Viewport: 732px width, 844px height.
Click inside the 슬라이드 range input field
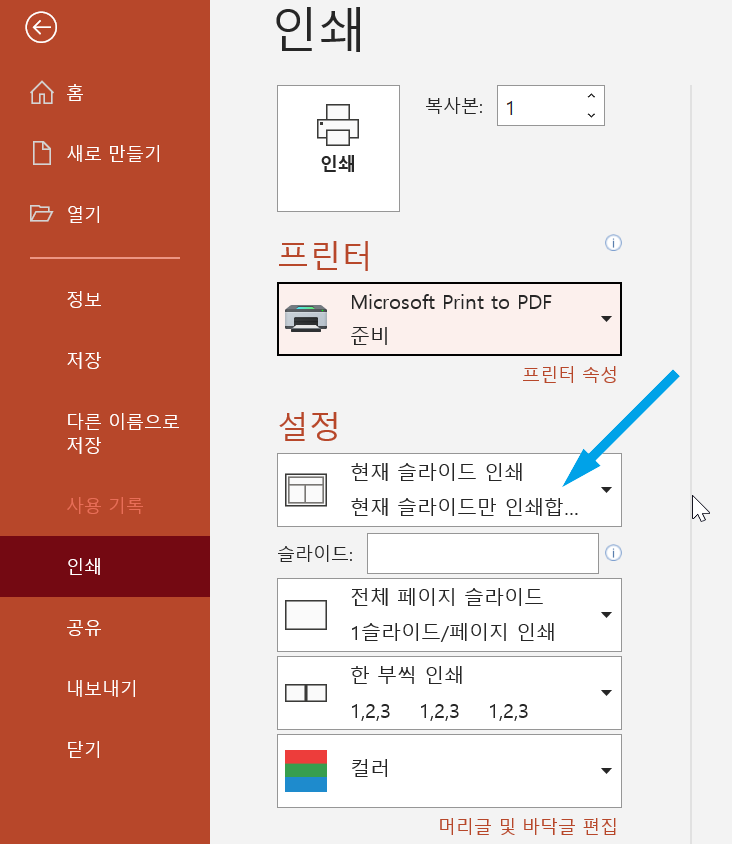point(483,553)
